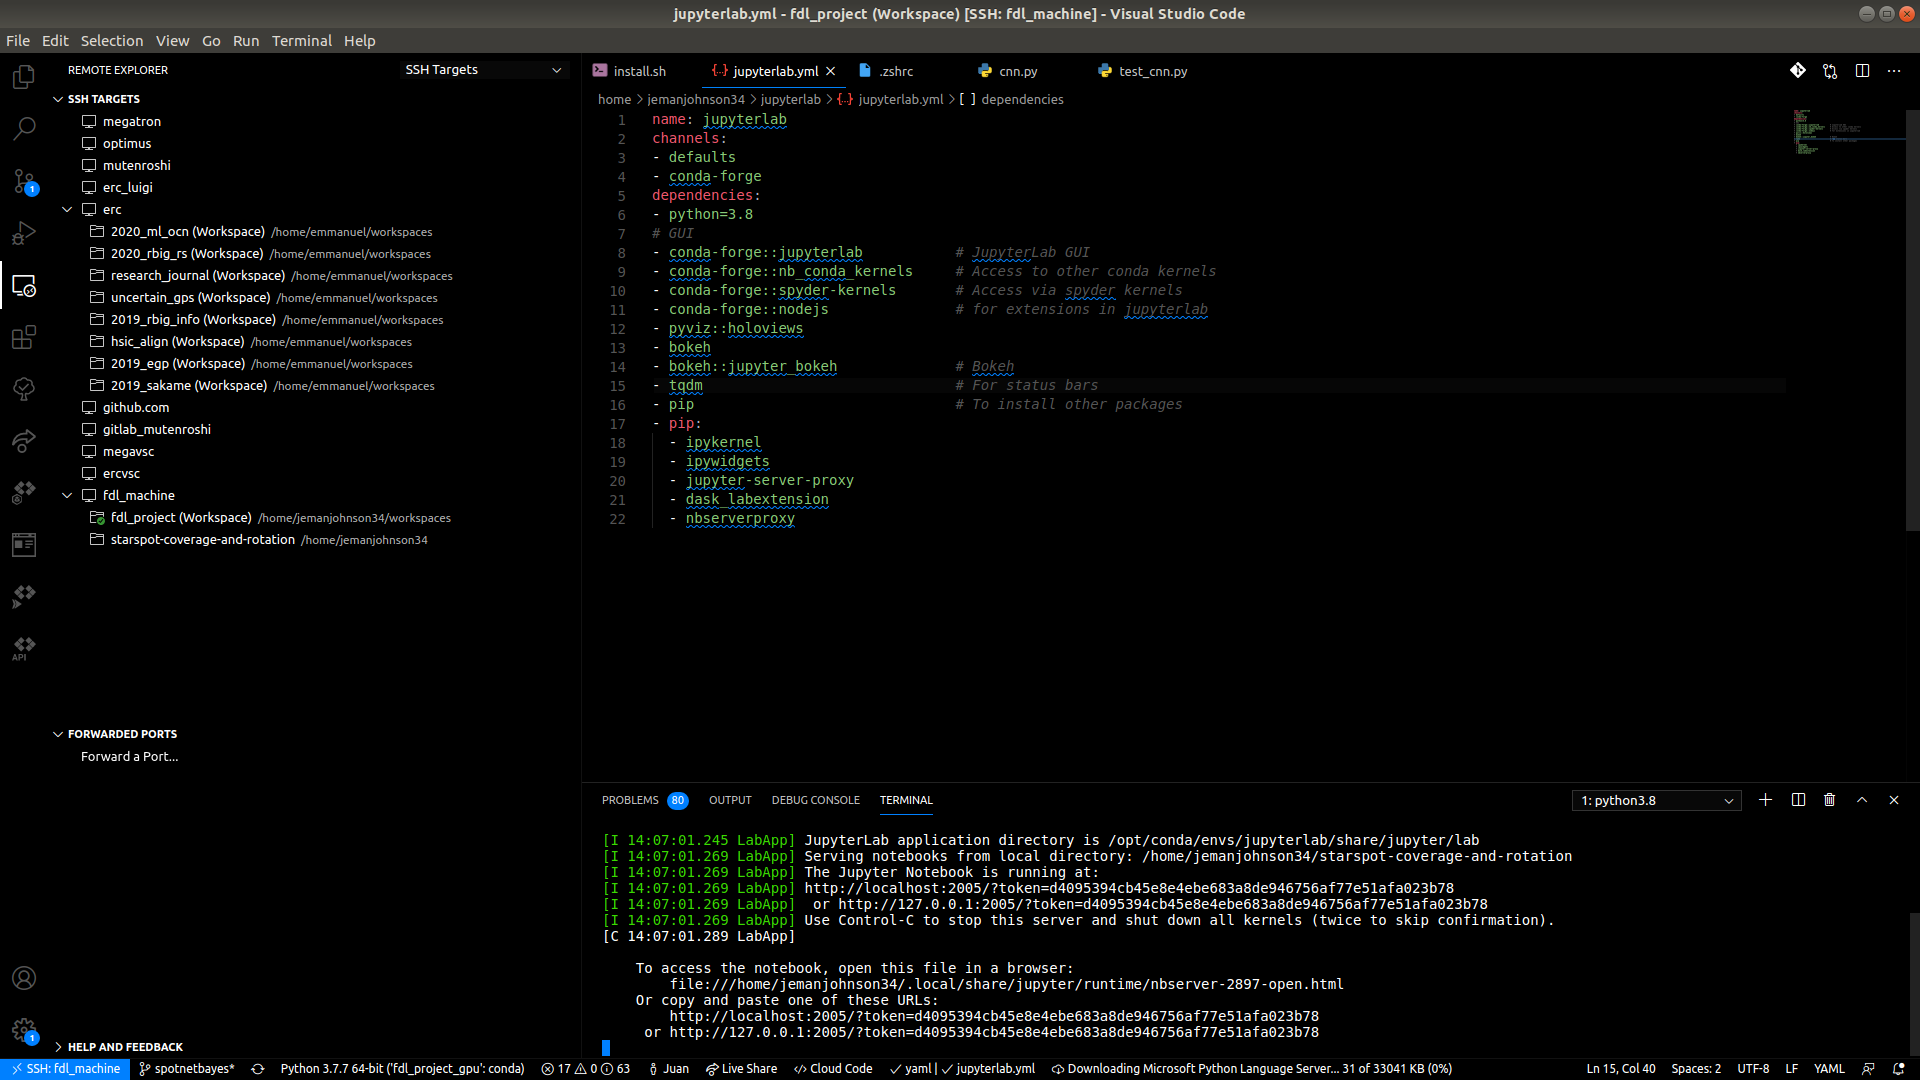Screen dimensions: 1920x1080
Task: Create a new terminal with plus icon
Action: coord(1765,800)
